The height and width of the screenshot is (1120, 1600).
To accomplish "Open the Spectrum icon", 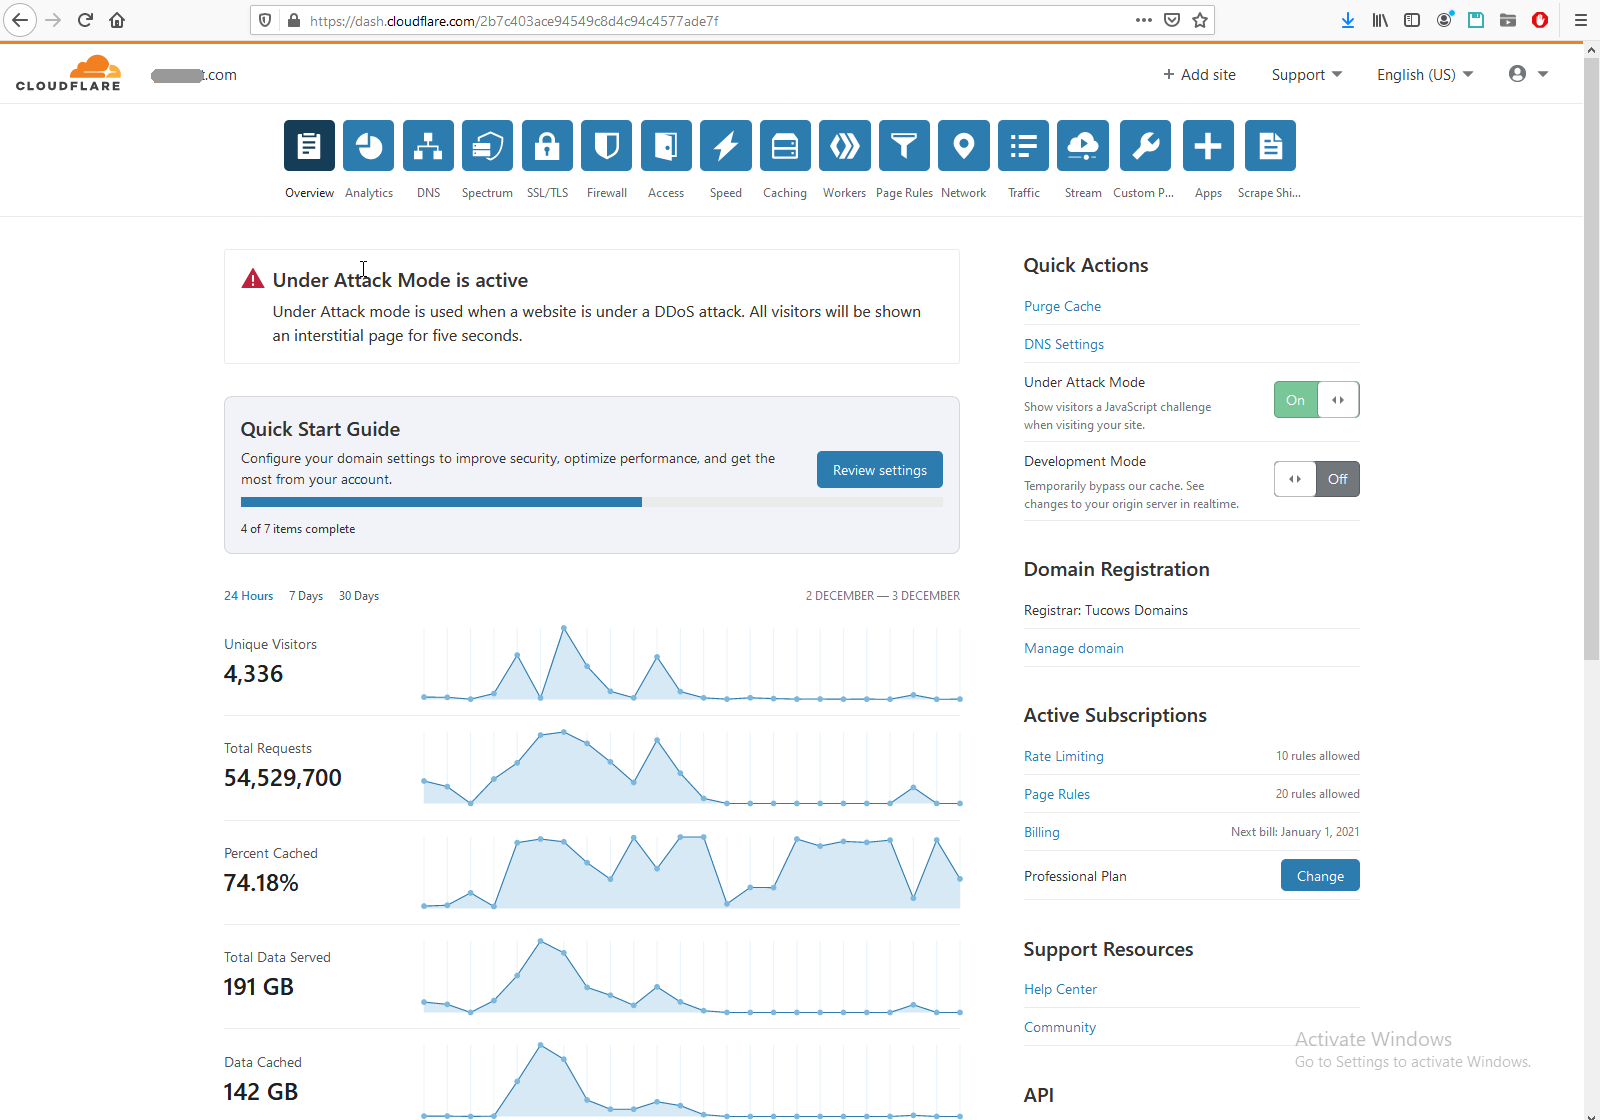I will coord(487,146).
